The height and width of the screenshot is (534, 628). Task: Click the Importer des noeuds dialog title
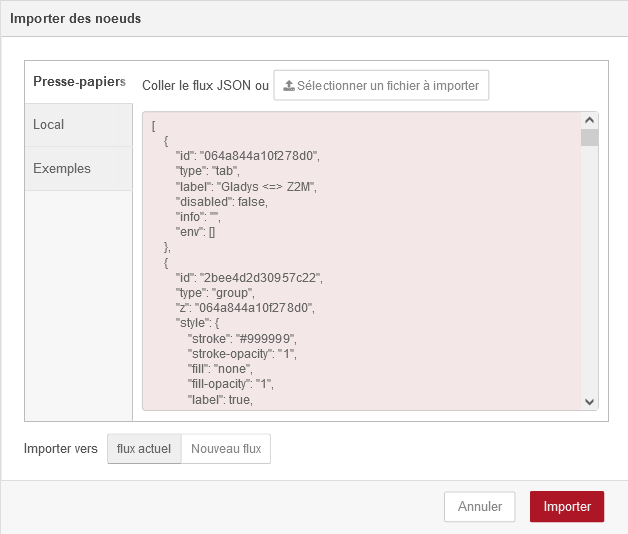click(75, 18)
